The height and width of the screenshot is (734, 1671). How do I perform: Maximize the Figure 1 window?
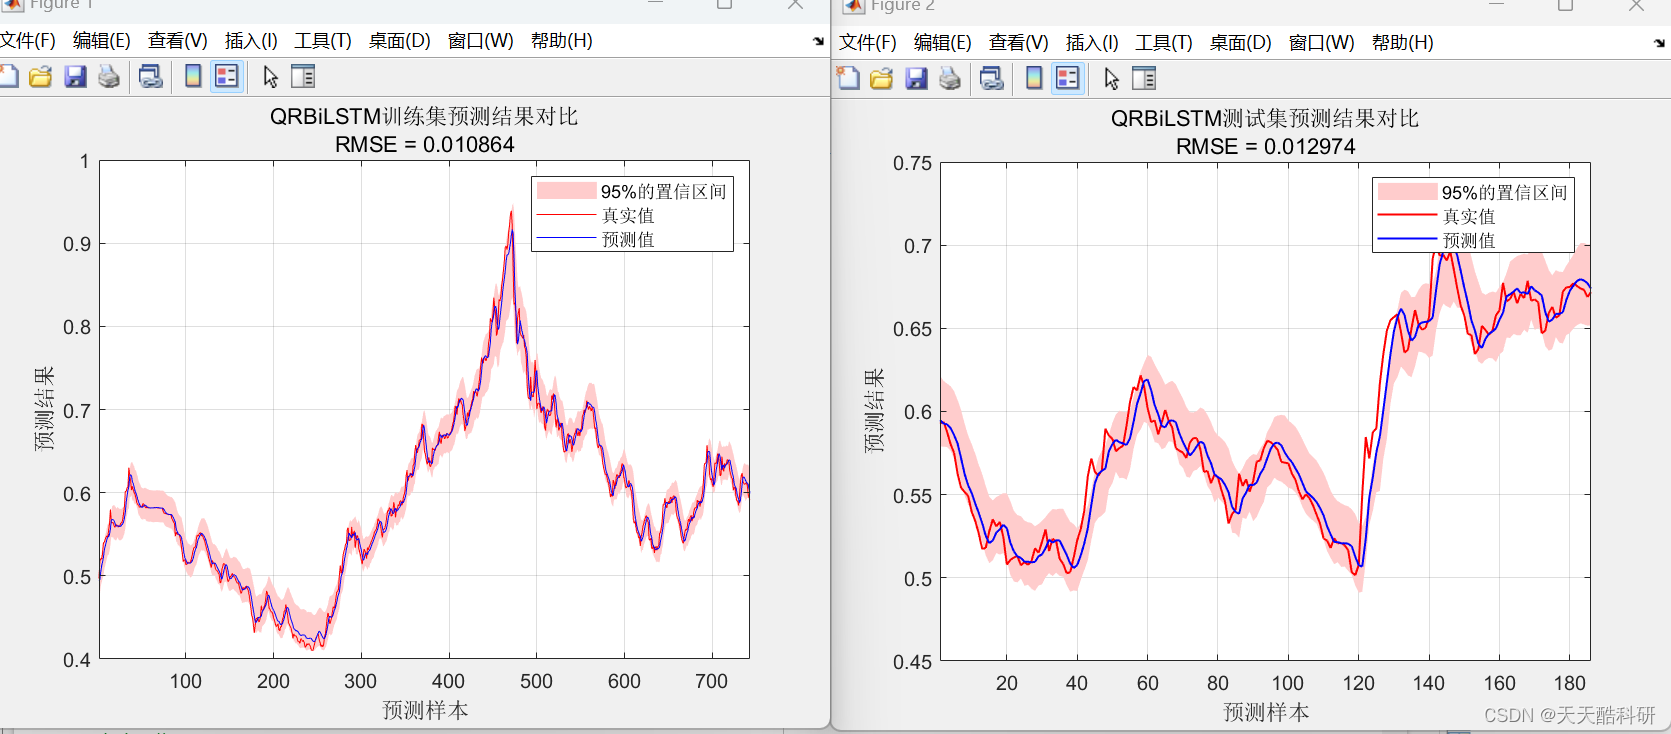point(725,4)
